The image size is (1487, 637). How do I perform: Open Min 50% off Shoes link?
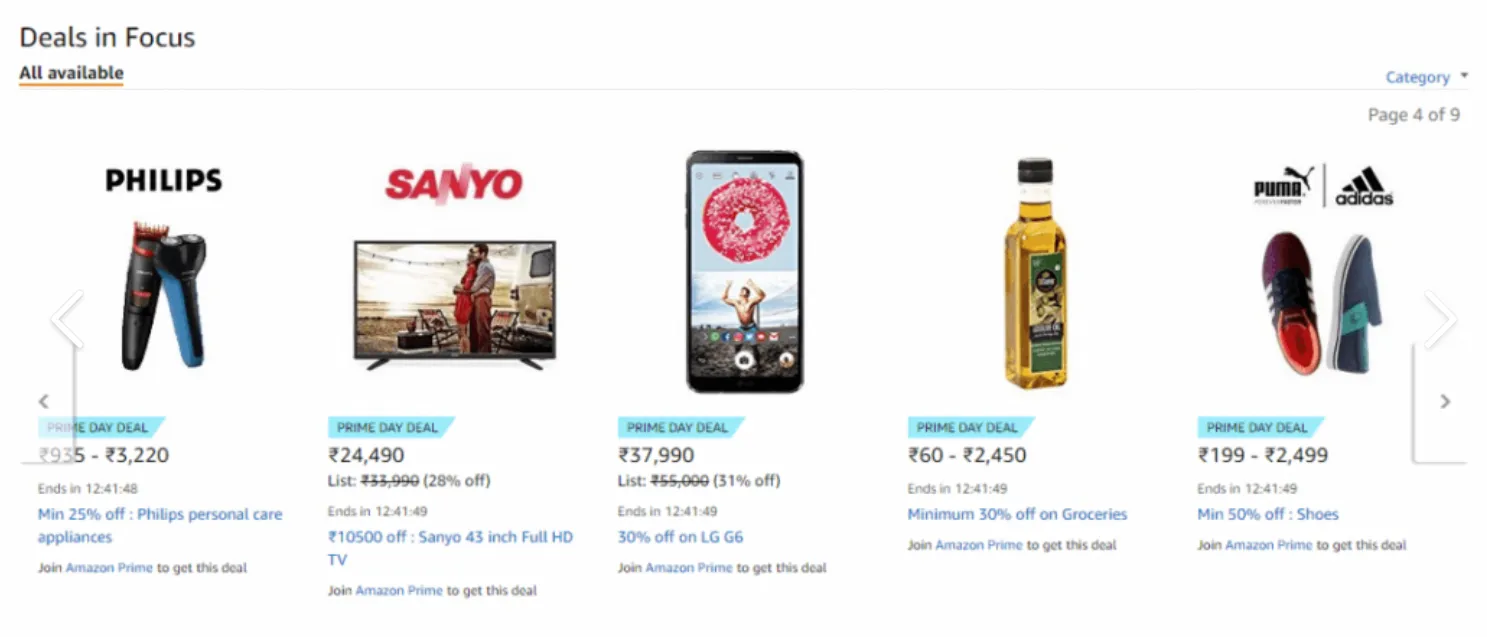(x=1268, y=514)
